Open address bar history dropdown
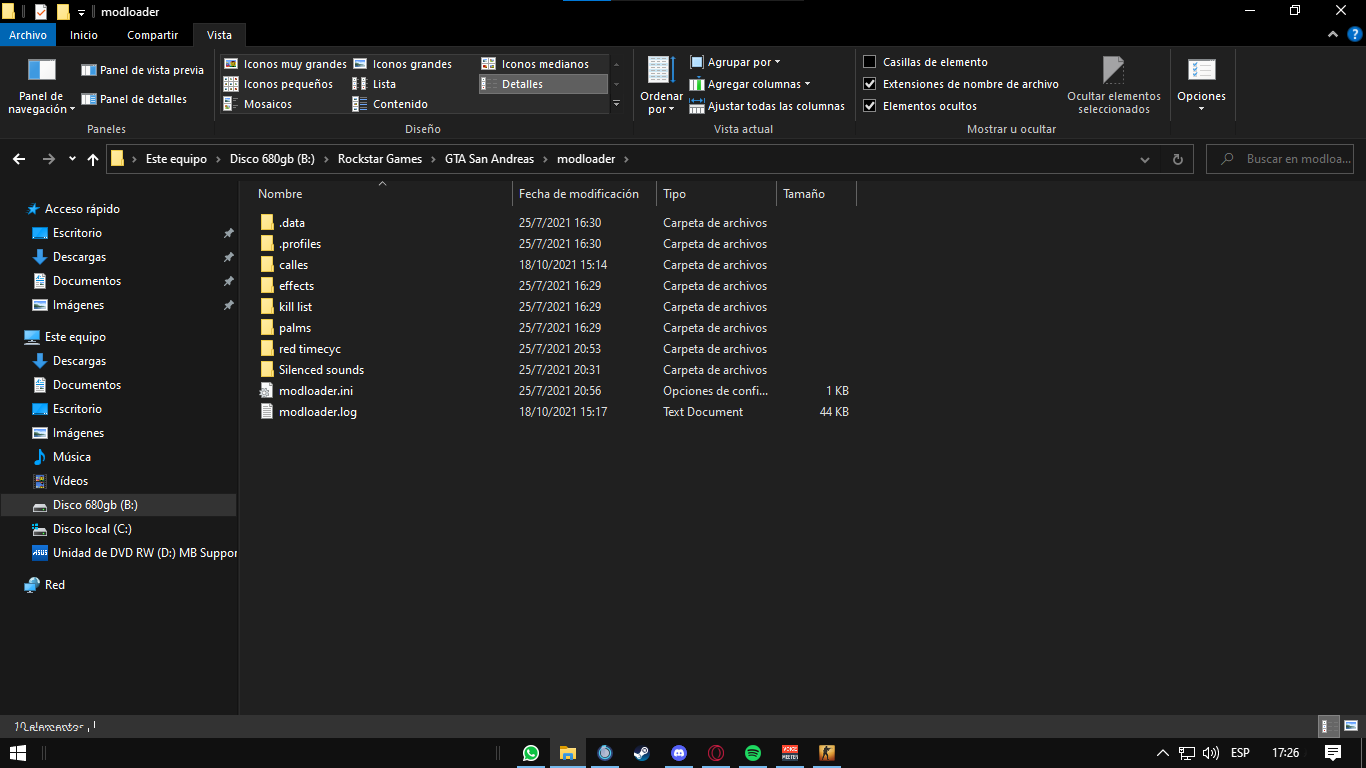Screen dimensions: 1366x768 point(1145,159)
